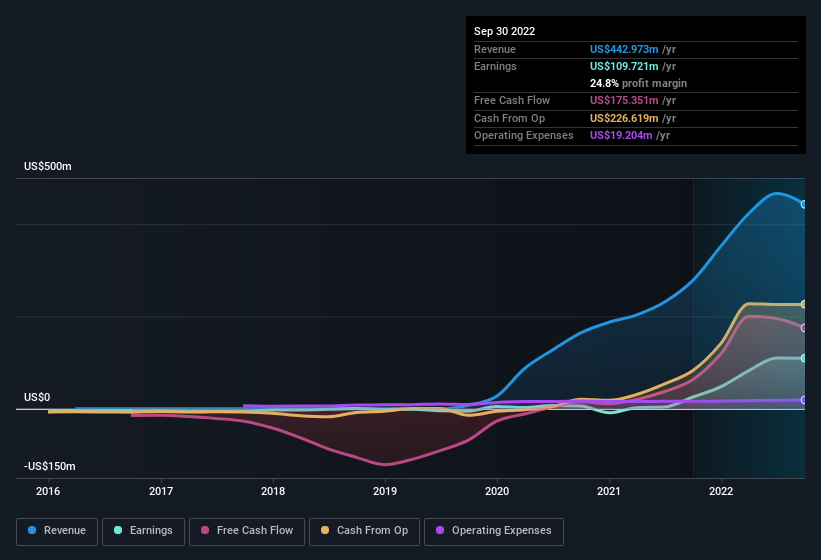This screenshot has width=821, height=560.
Task: Click the Revenue label in tooltip
Action: (495, 49)
